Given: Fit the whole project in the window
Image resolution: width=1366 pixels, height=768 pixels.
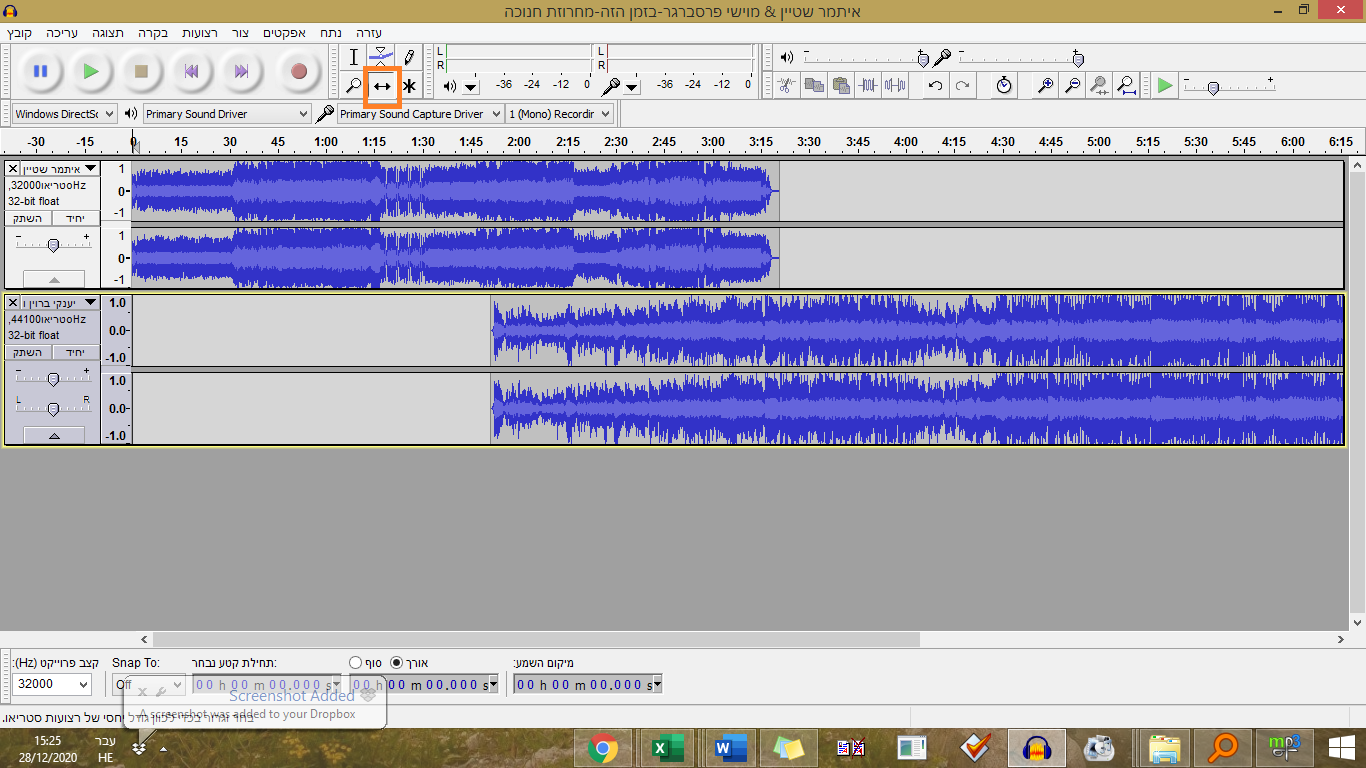Looking at the screenshot, I should [x=1126, y=85].
